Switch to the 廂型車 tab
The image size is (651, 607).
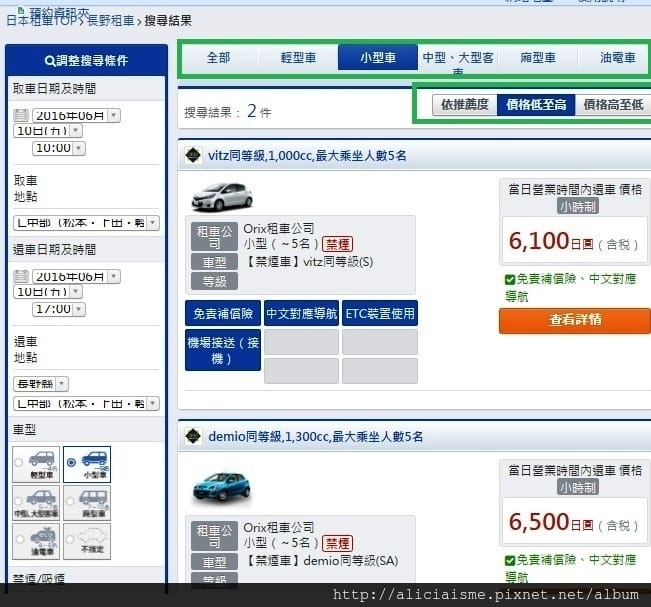tap(538, 58)
